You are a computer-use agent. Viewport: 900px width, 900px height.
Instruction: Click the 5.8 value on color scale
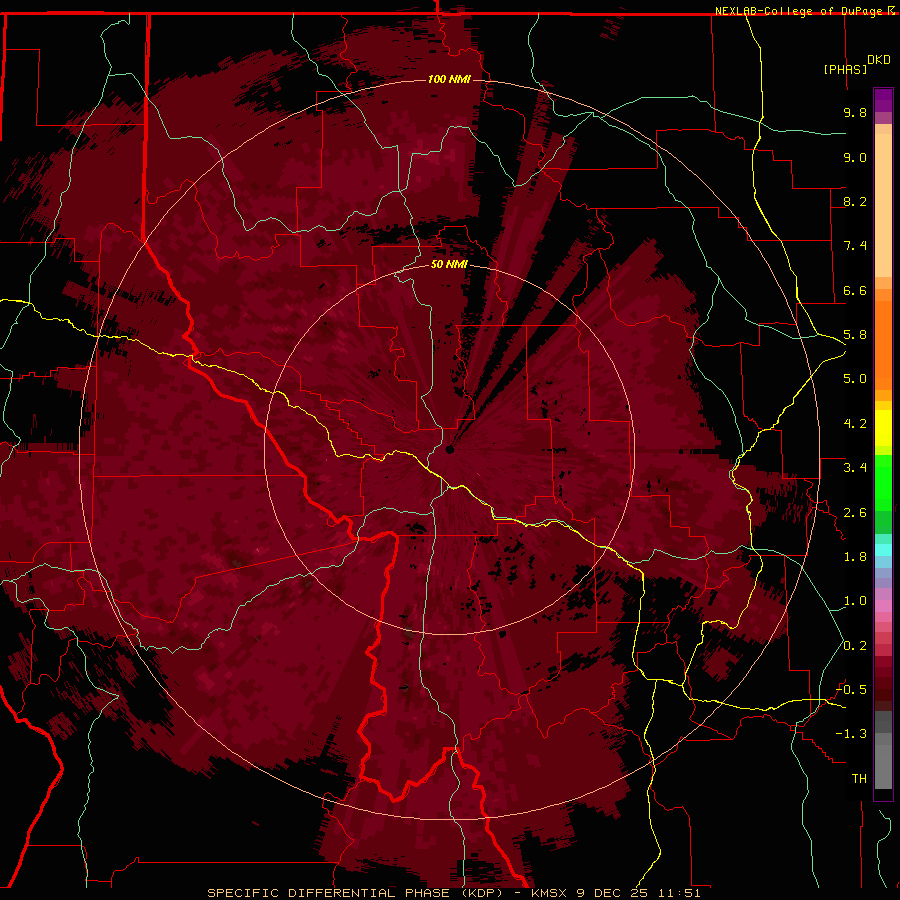pos(855,335)
